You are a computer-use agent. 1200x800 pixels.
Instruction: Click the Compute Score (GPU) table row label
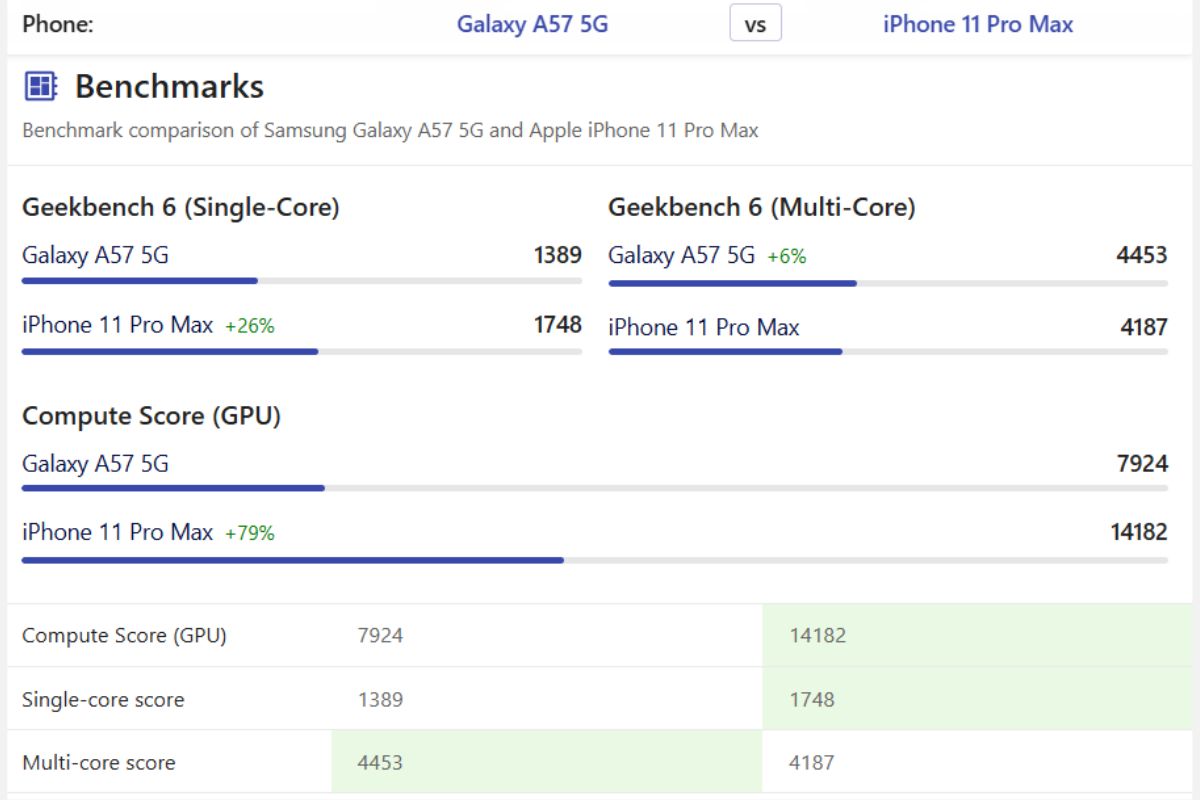[124, 635]
